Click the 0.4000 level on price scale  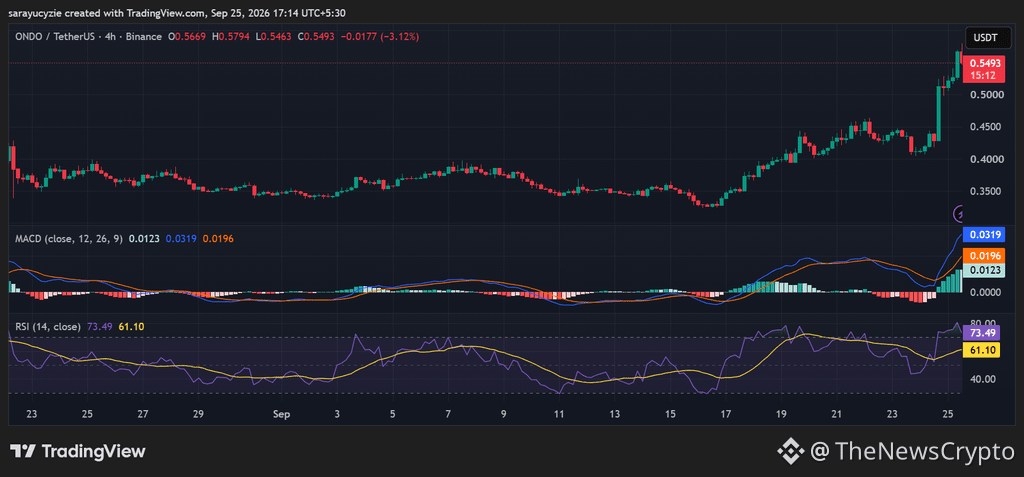click(x=982, y=159)
